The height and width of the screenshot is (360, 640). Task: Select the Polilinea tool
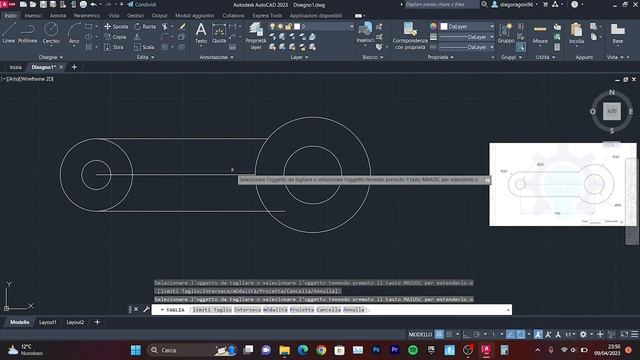27,33
